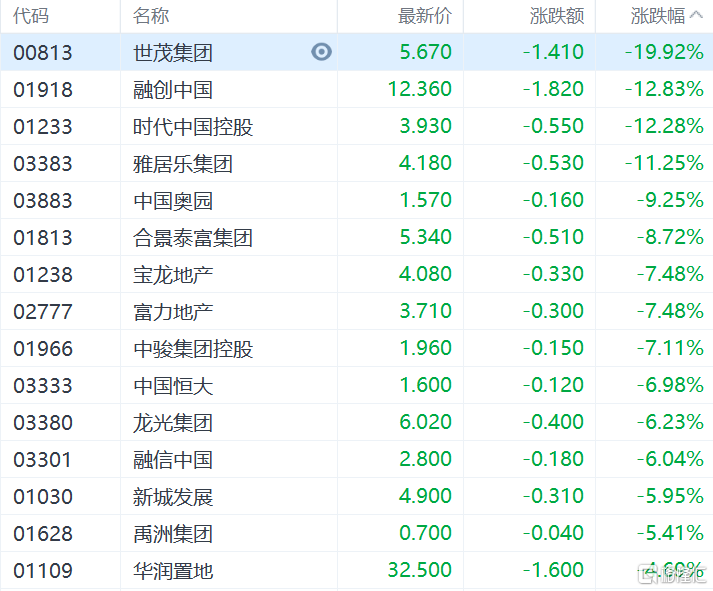Image resolution: width=713 pixels, height=591 pixels.
Task: Click the percentage -11.25%
Action: tap(664, 163)
